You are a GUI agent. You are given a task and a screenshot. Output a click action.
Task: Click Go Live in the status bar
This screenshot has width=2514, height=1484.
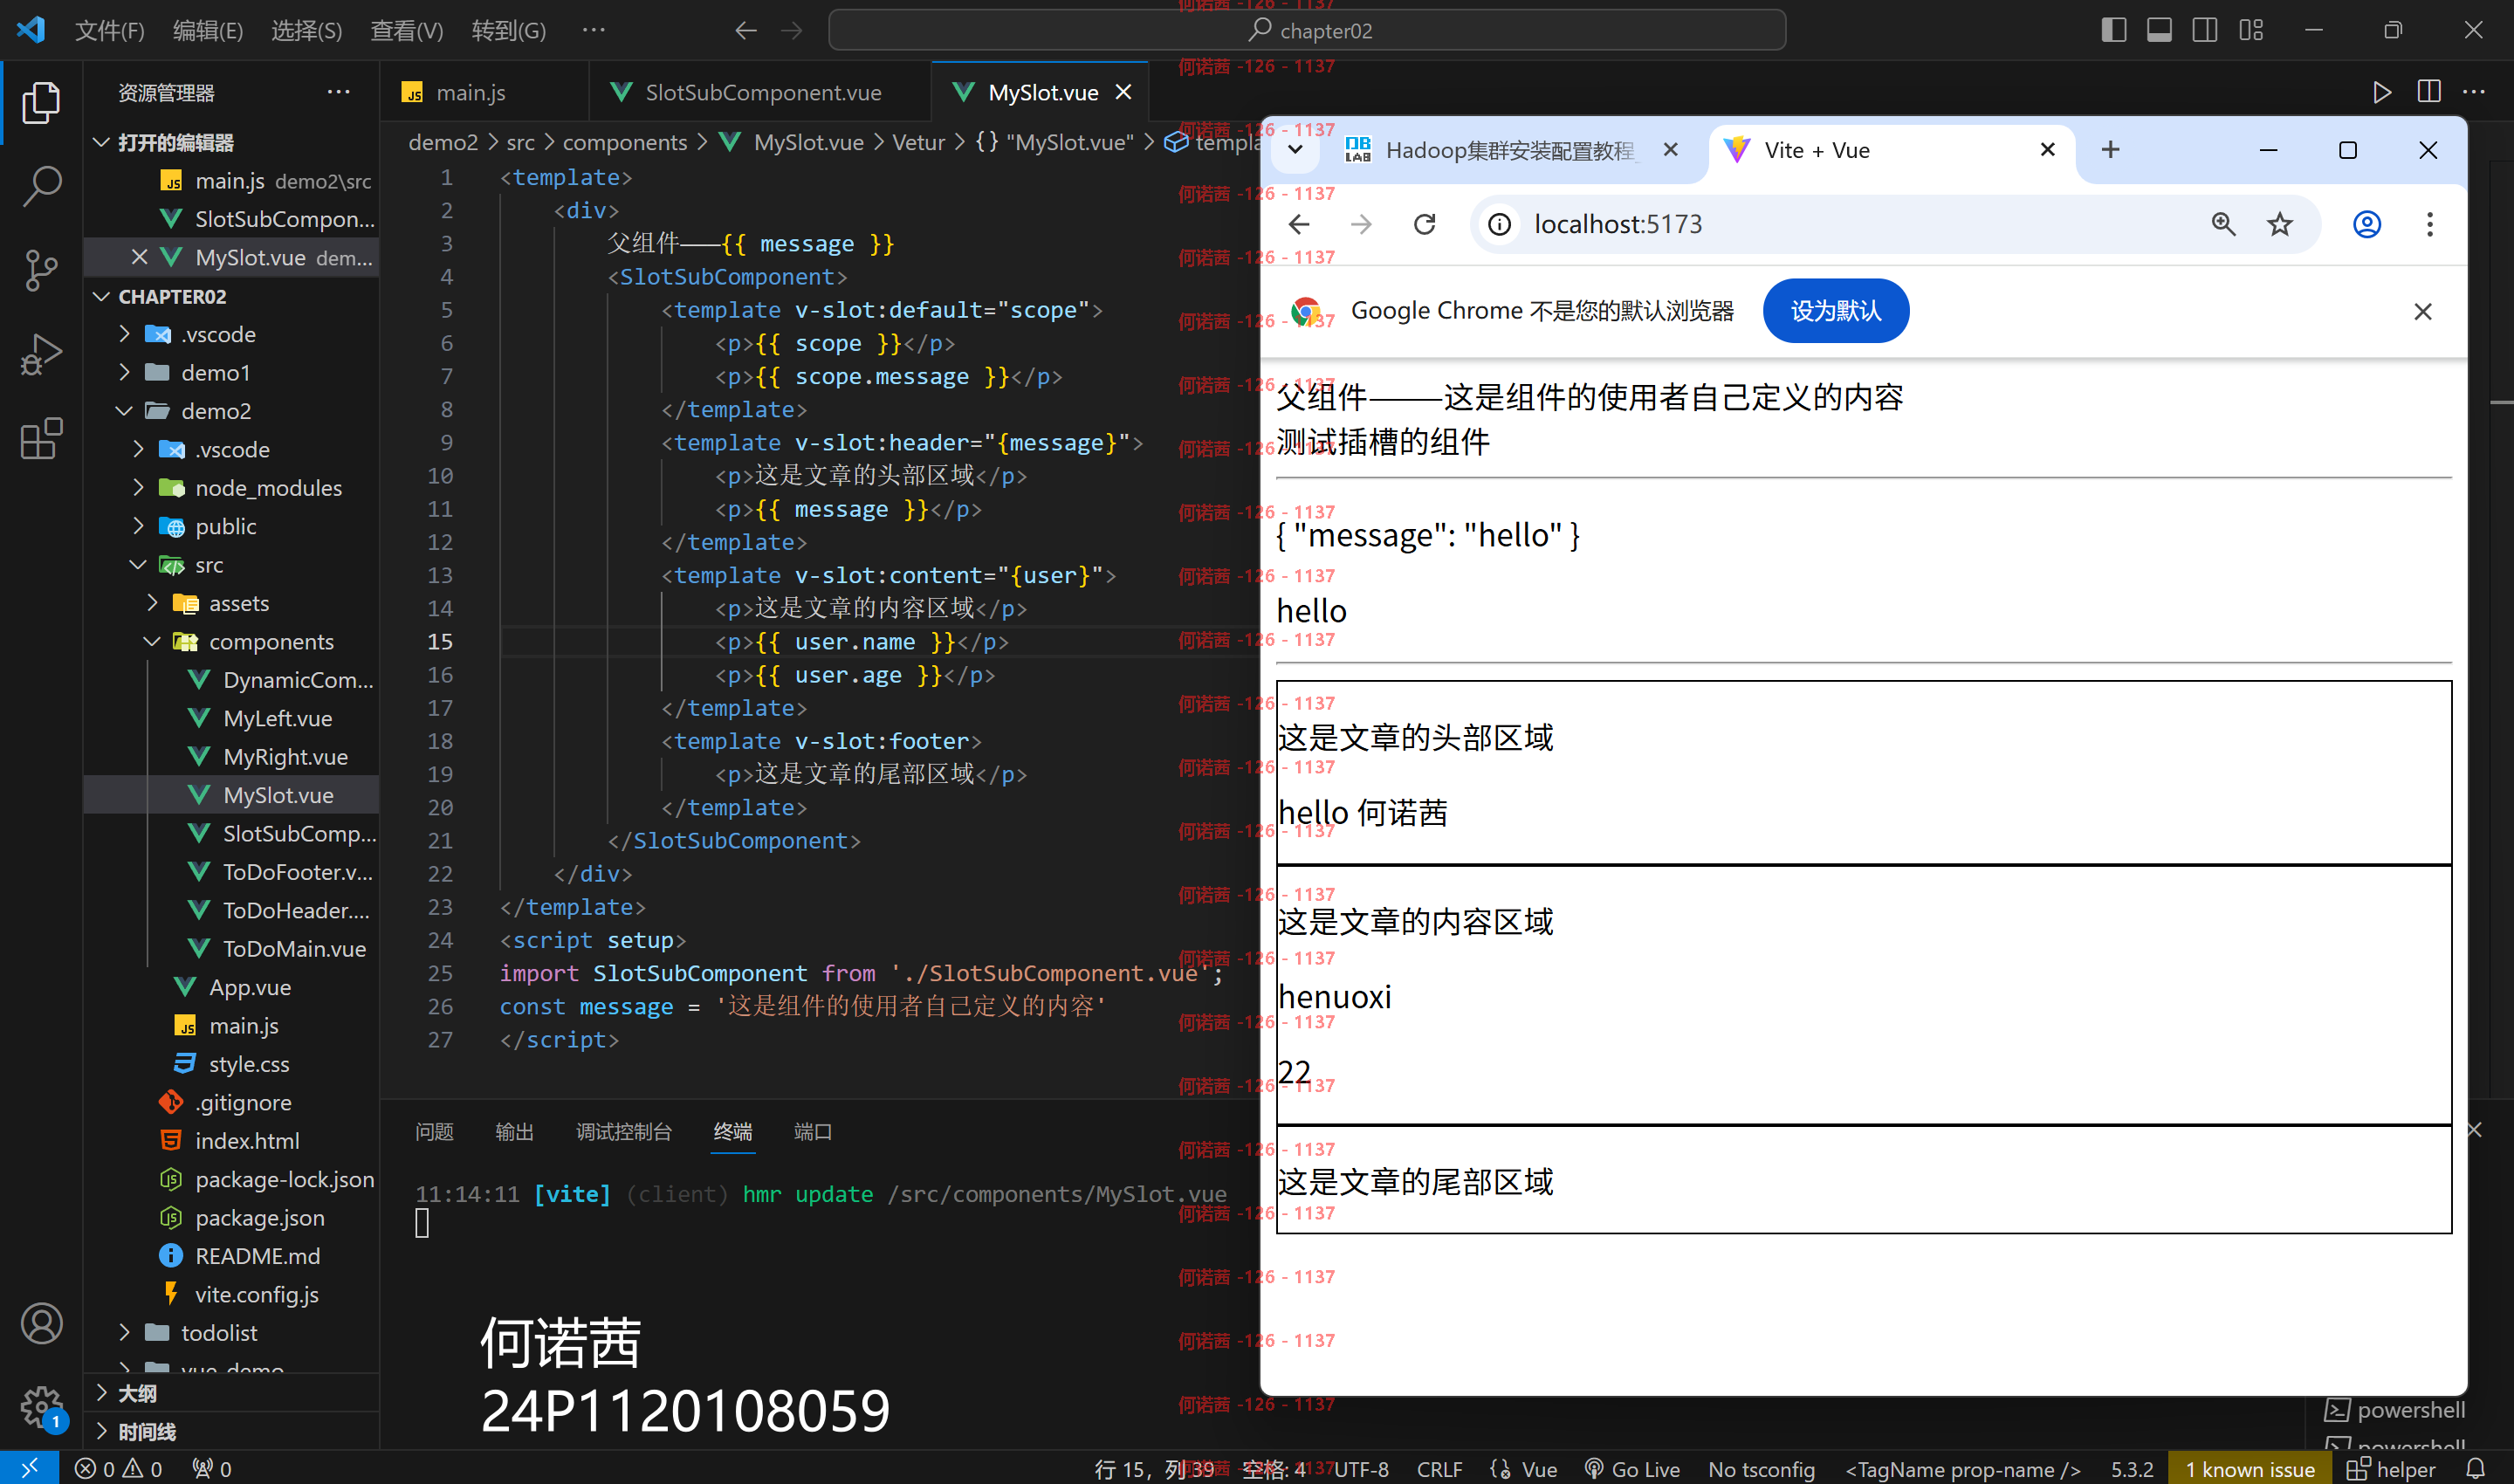pos(1632,1469)
